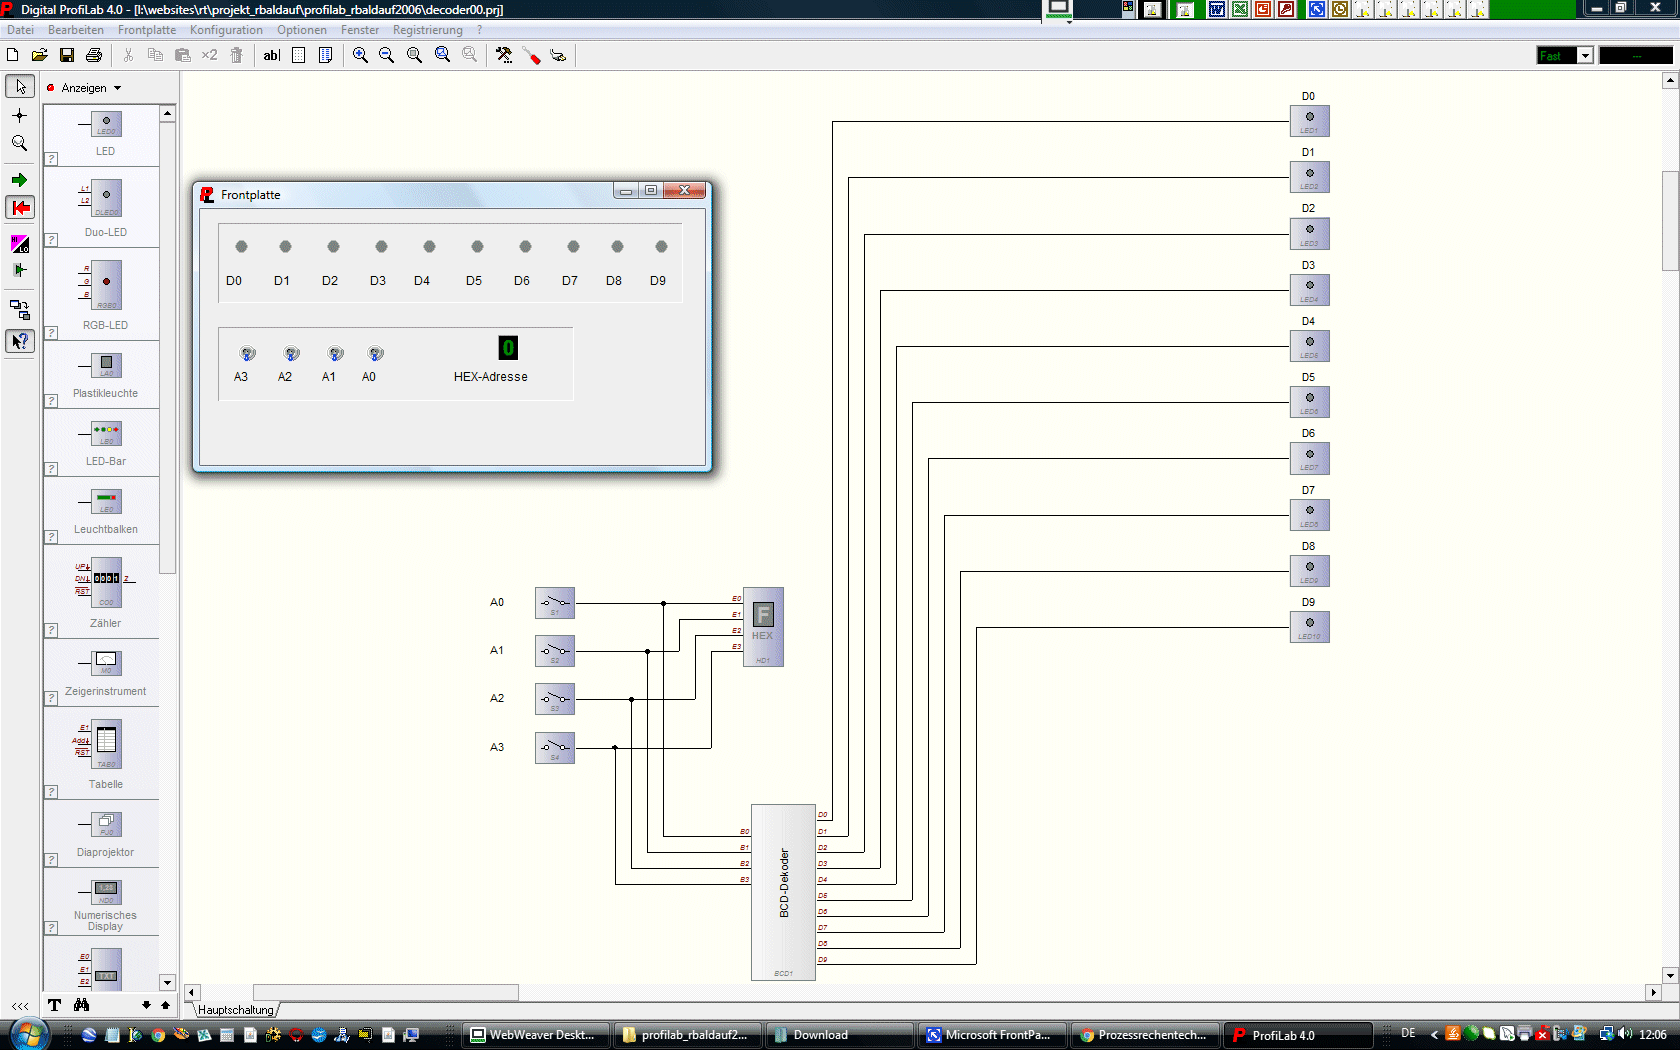Click the A0 switch block in circuit
The image size is (1680, 1050).
555,603
